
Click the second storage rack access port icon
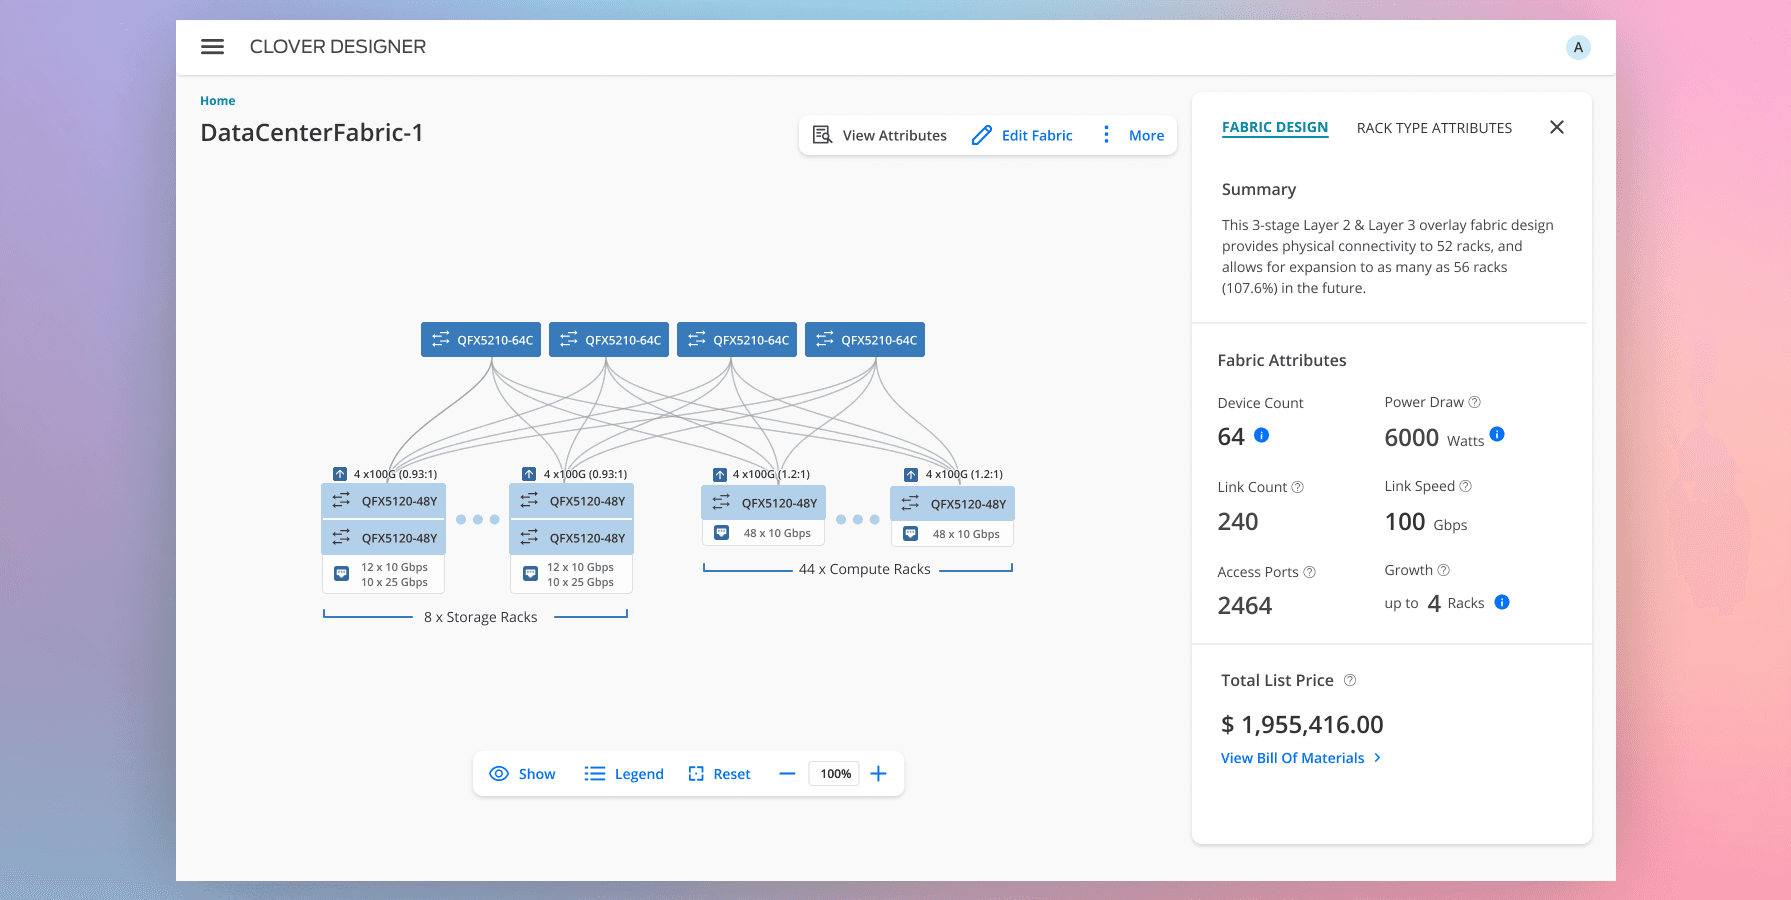click(531, 574)
